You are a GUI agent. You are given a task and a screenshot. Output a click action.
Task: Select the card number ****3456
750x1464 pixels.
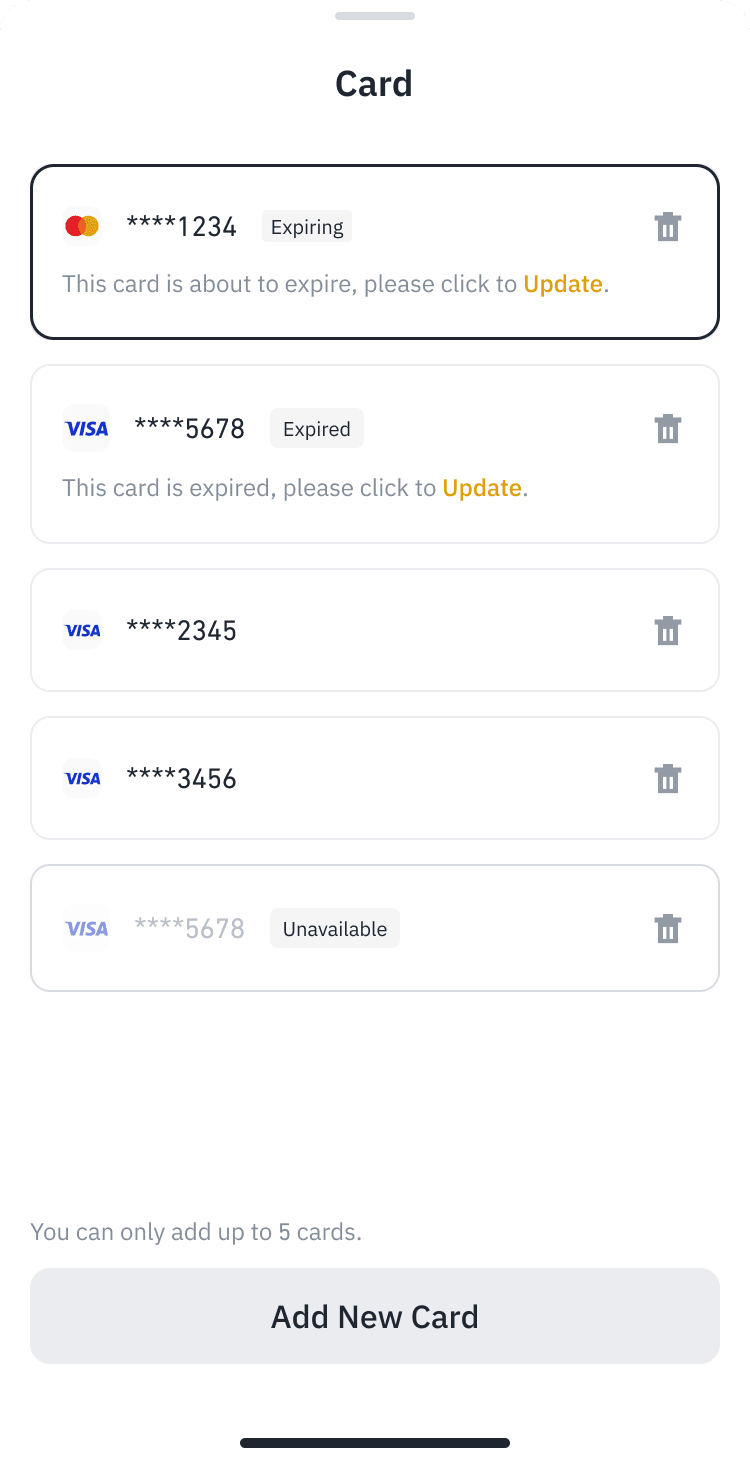click(181, 779)
